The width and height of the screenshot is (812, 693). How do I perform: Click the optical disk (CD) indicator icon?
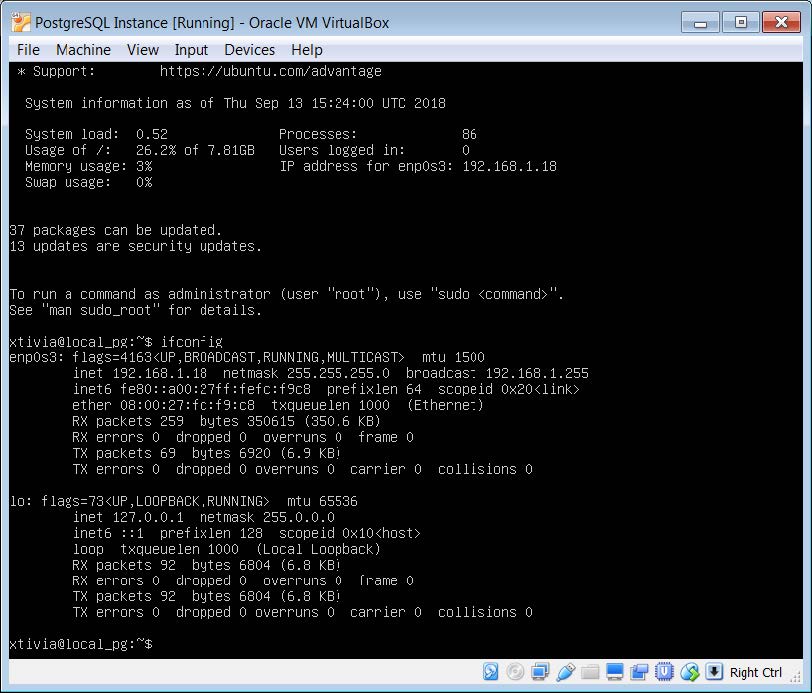pos(515,672)
